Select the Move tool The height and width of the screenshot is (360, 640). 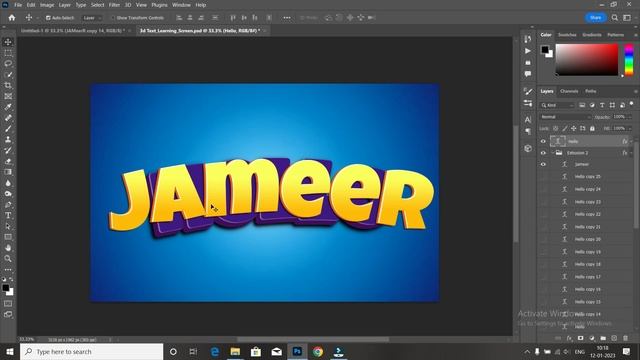8,42
